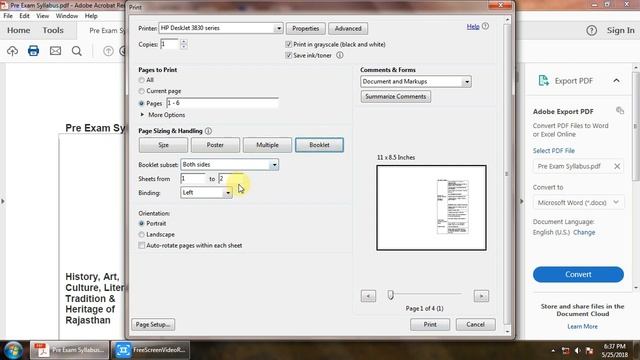The width and height of the screenshot is (640, 360).
Task: Click the Print button
Action: (430, 324)
